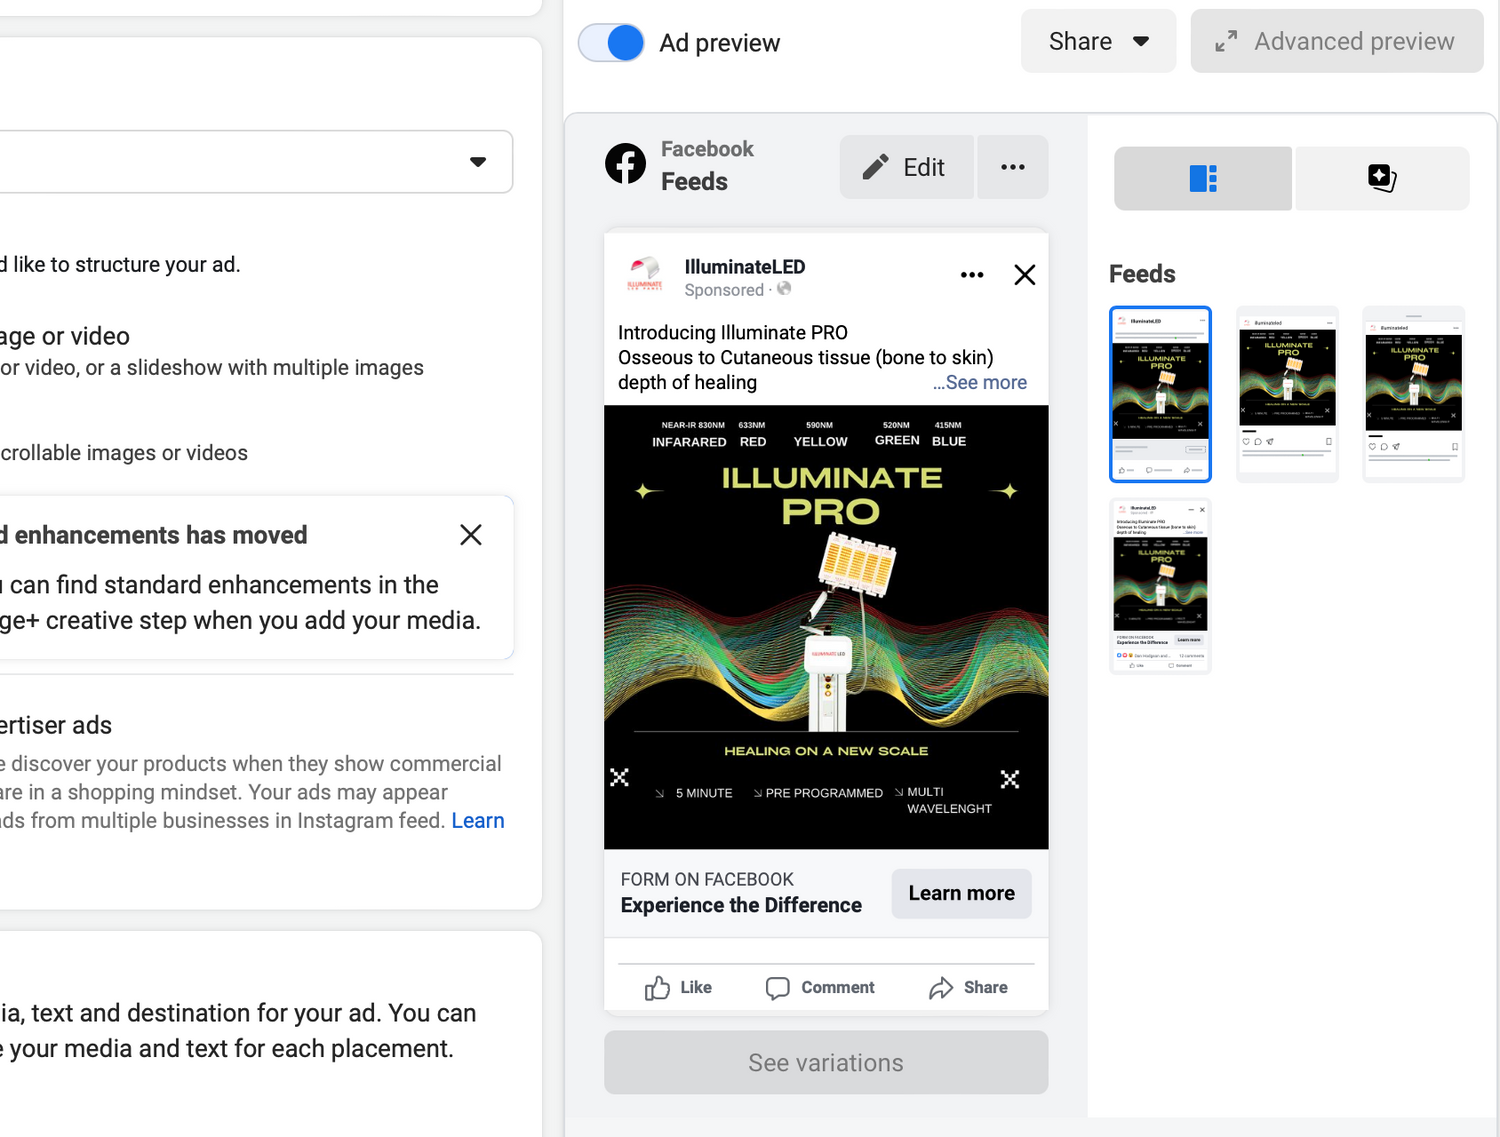Image resolution: width=1500 pixels, height=1137 pixels.
Task: Open the ad post three-dot menu
Action: click(972, 275)
